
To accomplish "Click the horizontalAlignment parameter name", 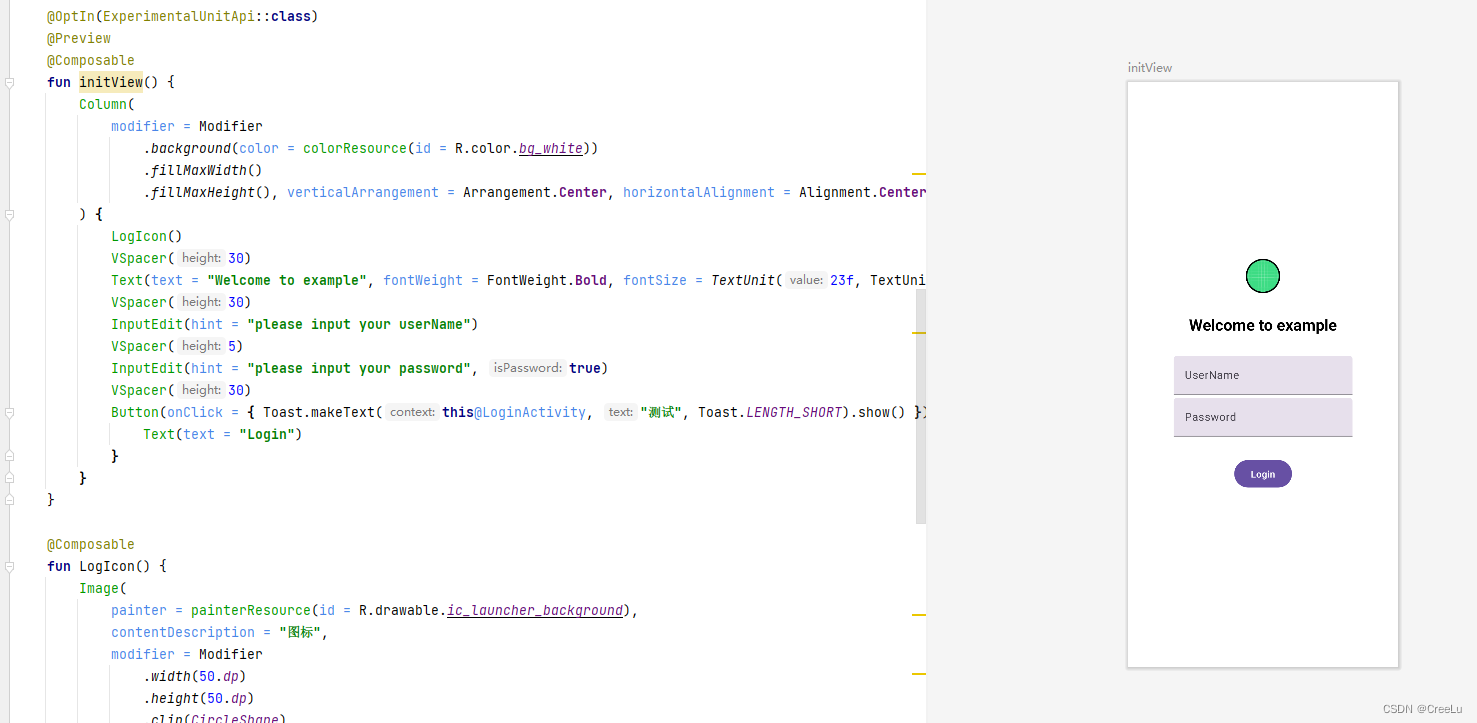I will coord(699,192).
